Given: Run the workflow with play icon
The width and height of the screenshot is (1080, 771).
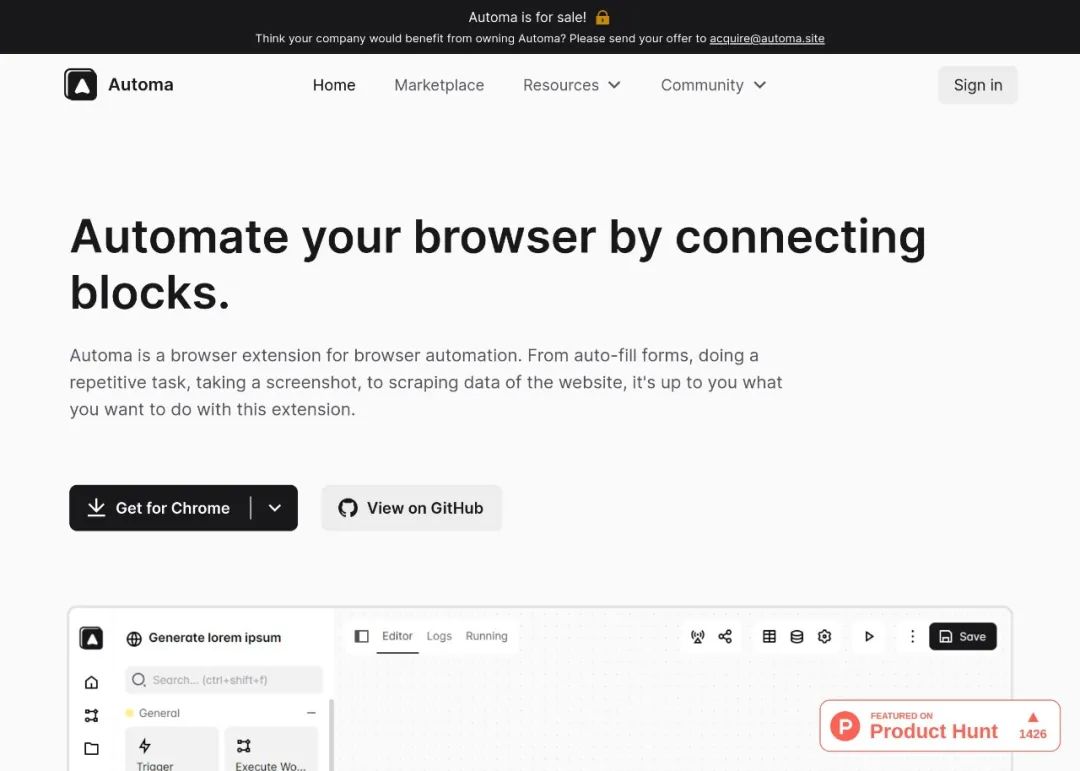Looking at the screenshot, I should click(869, 636).
